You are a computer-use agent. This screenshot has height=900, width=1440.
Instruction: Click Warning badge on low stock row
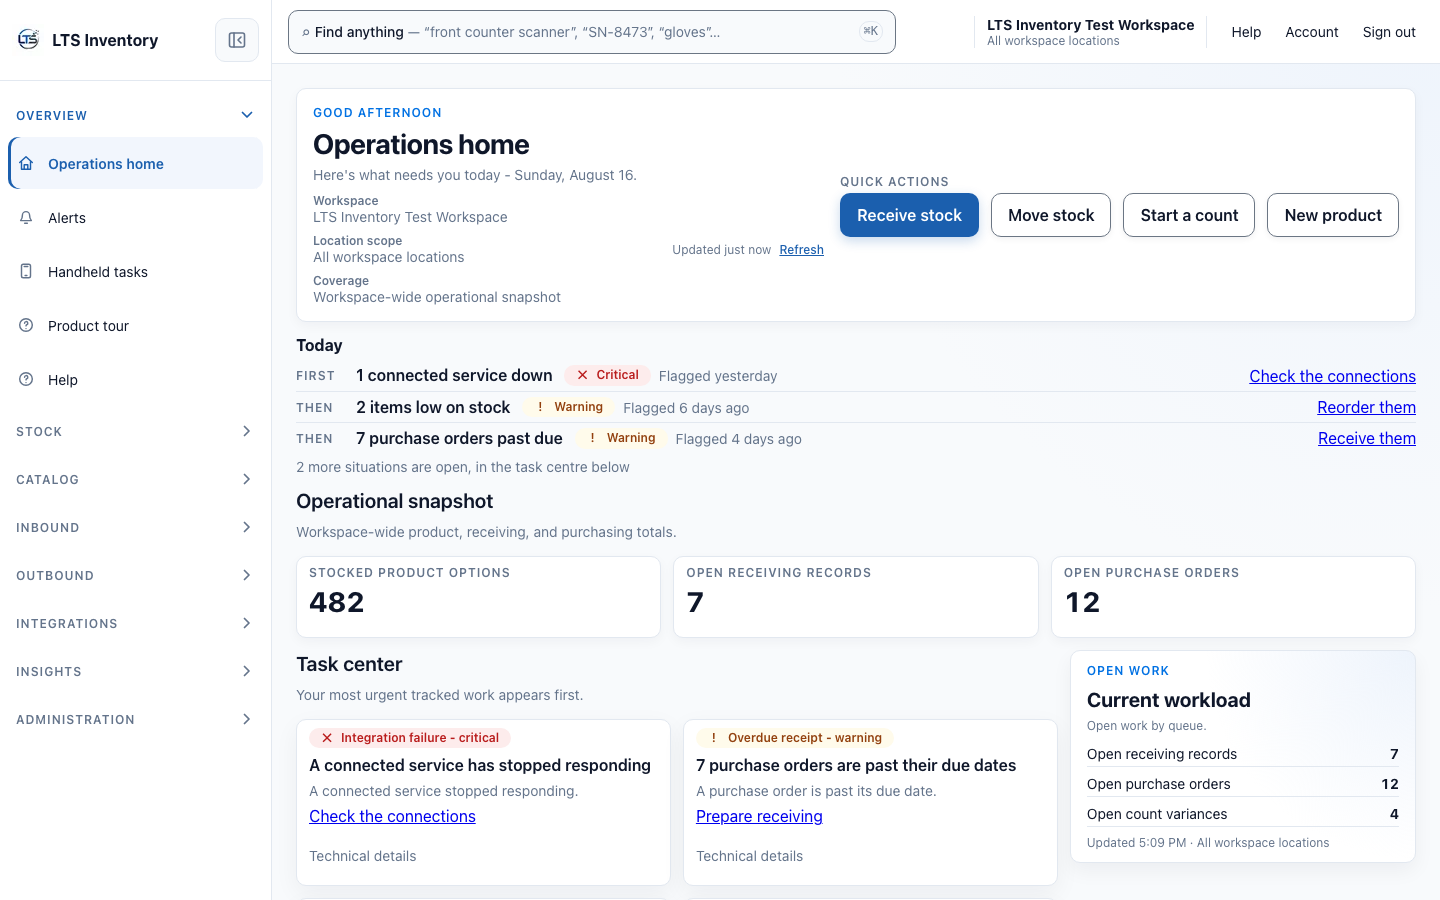(569, 407)
